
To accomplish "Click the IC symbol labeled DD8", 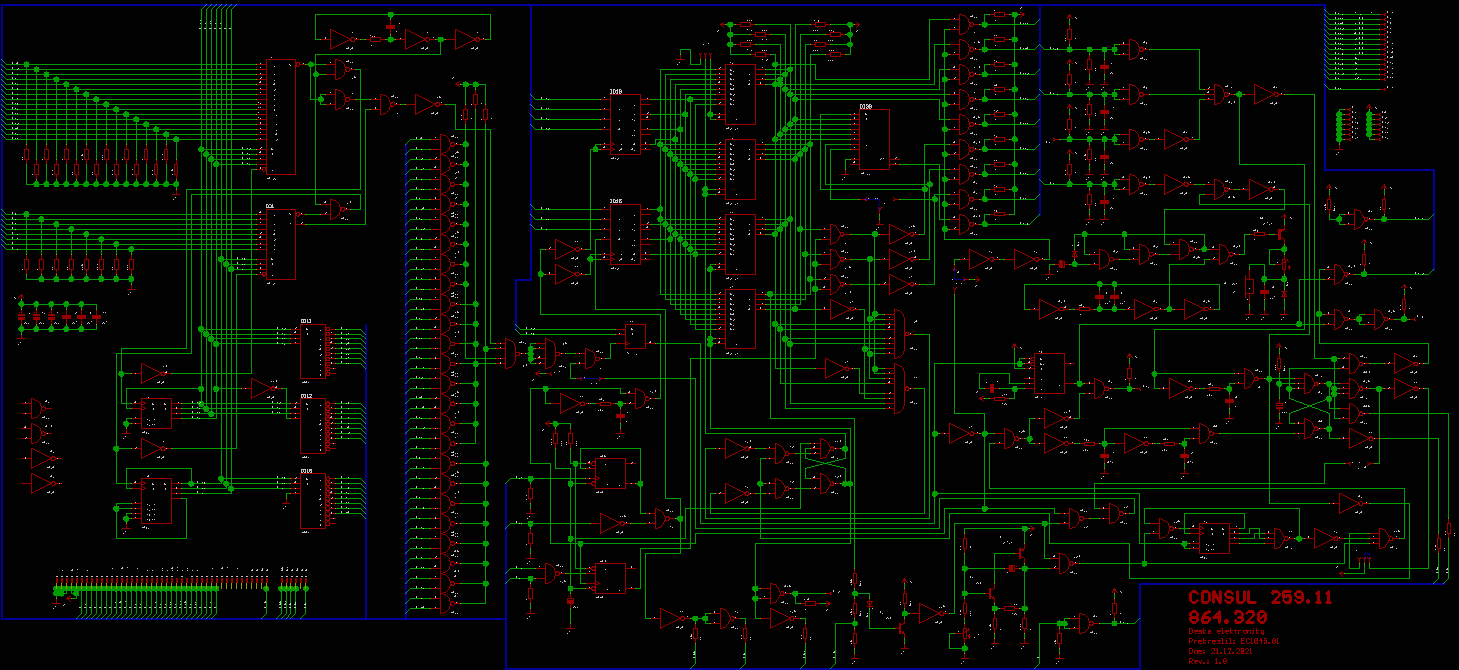I will [625, 125].
